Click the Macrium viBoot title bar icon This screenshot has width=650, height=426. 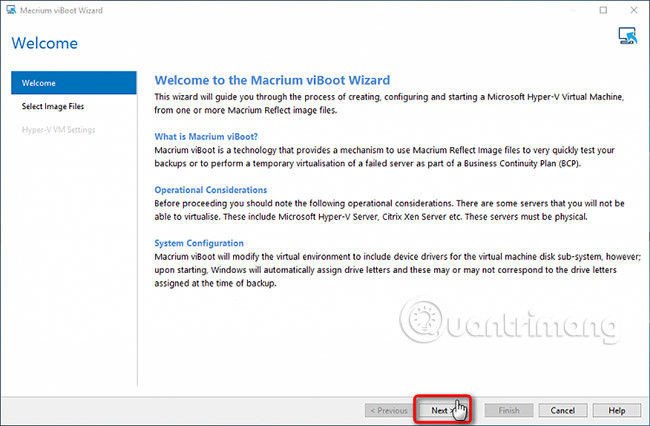[11, 10]
